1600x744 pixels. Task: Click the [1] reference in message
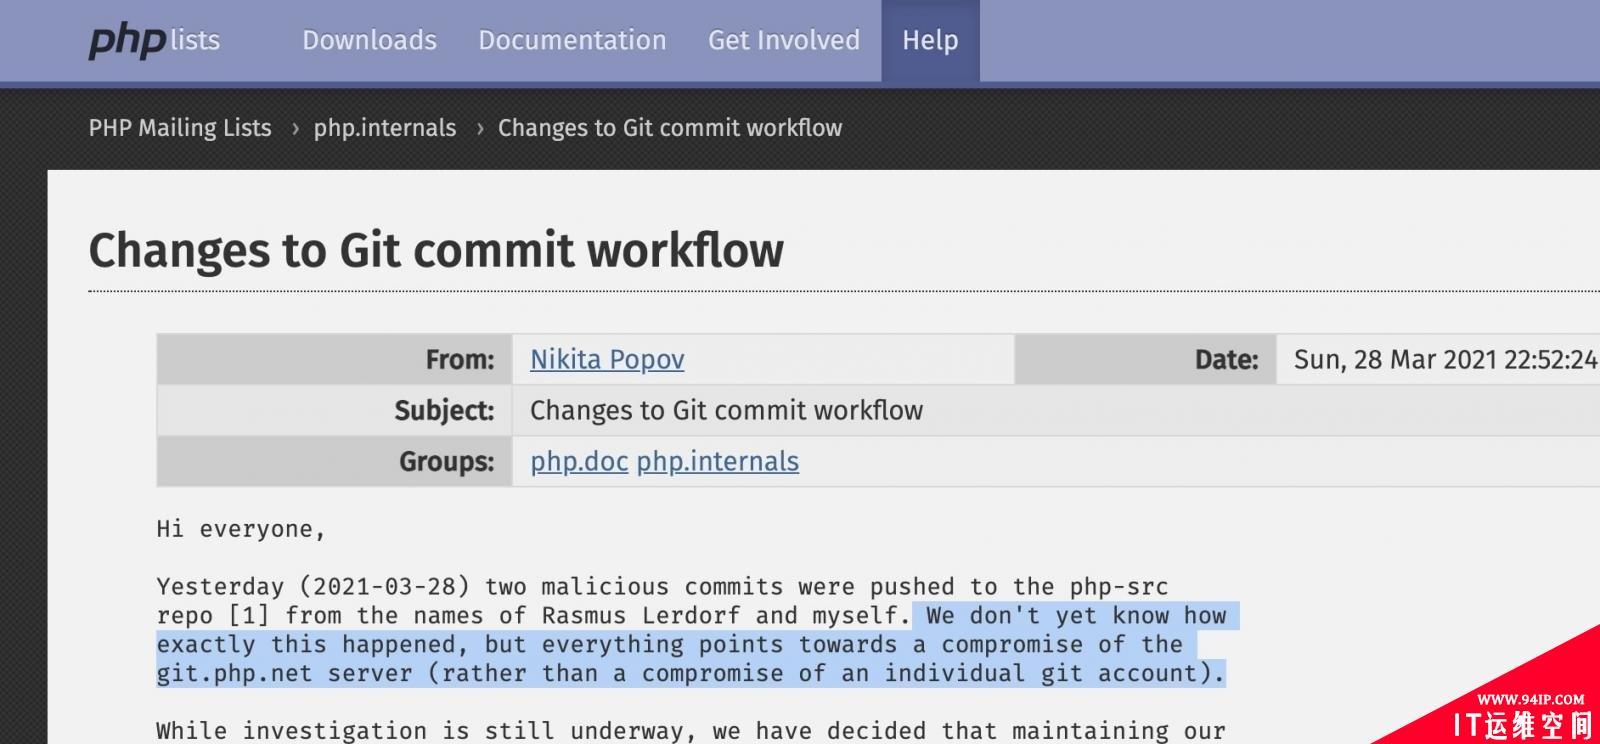point(248,616)
